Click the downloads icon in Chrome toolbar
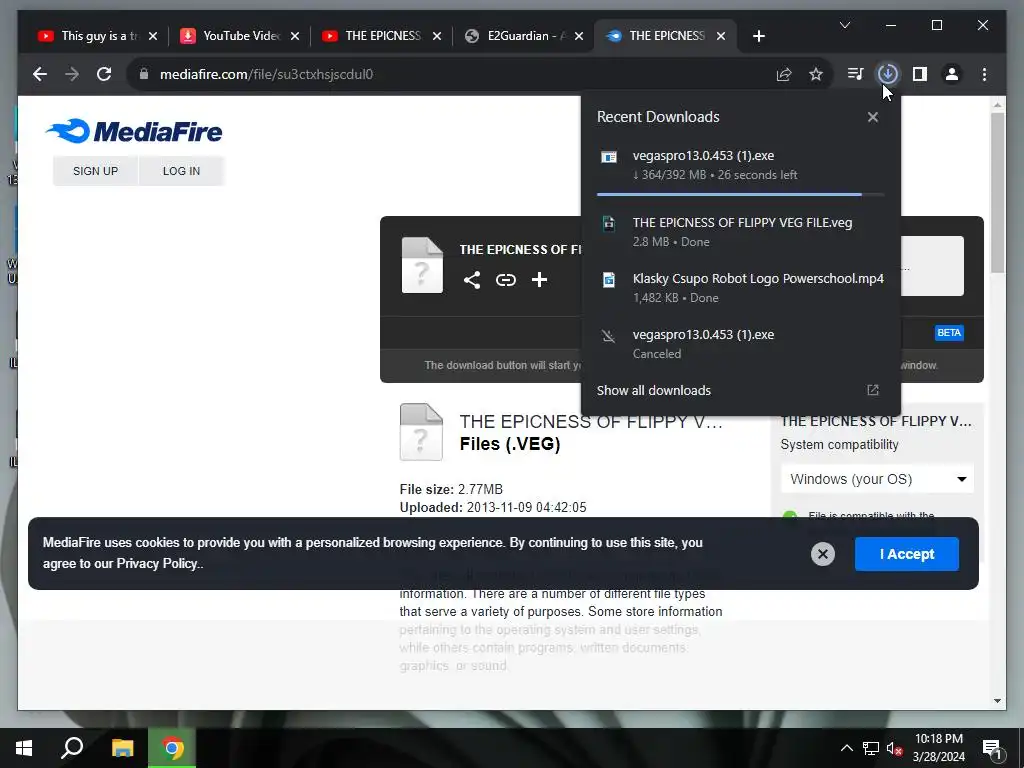This screenshot has height=768, width=1024. tap(888, 74)
